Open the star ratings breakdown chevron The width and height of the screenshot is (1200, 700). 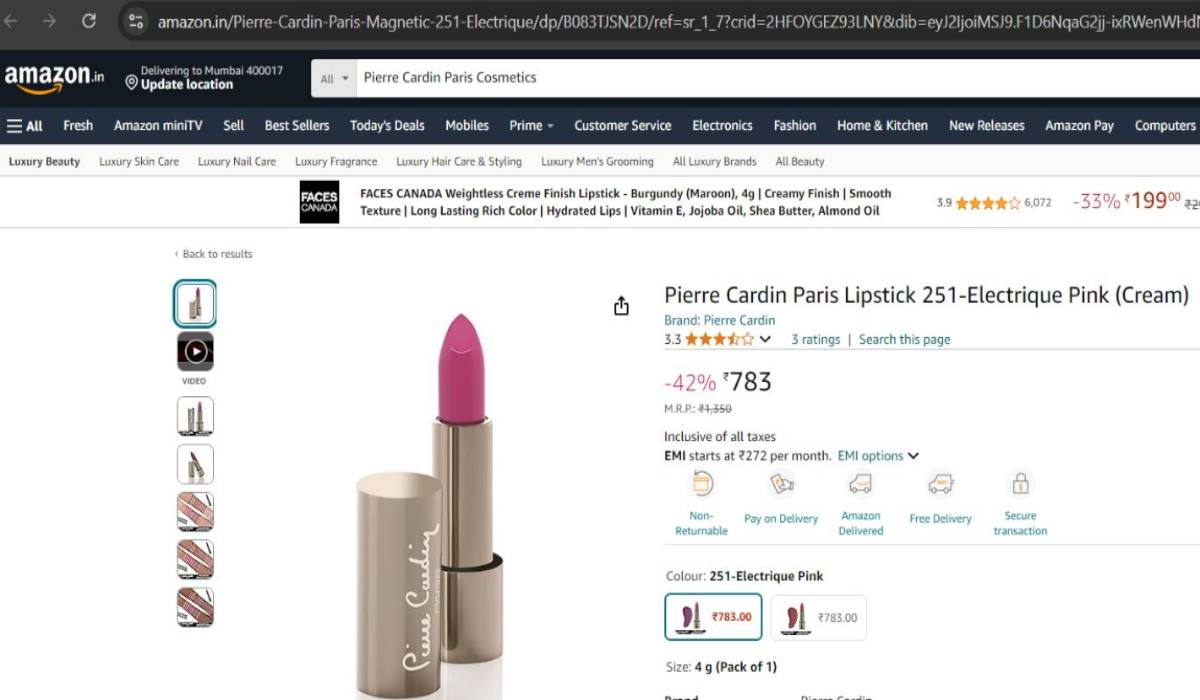tap(766, 339)
